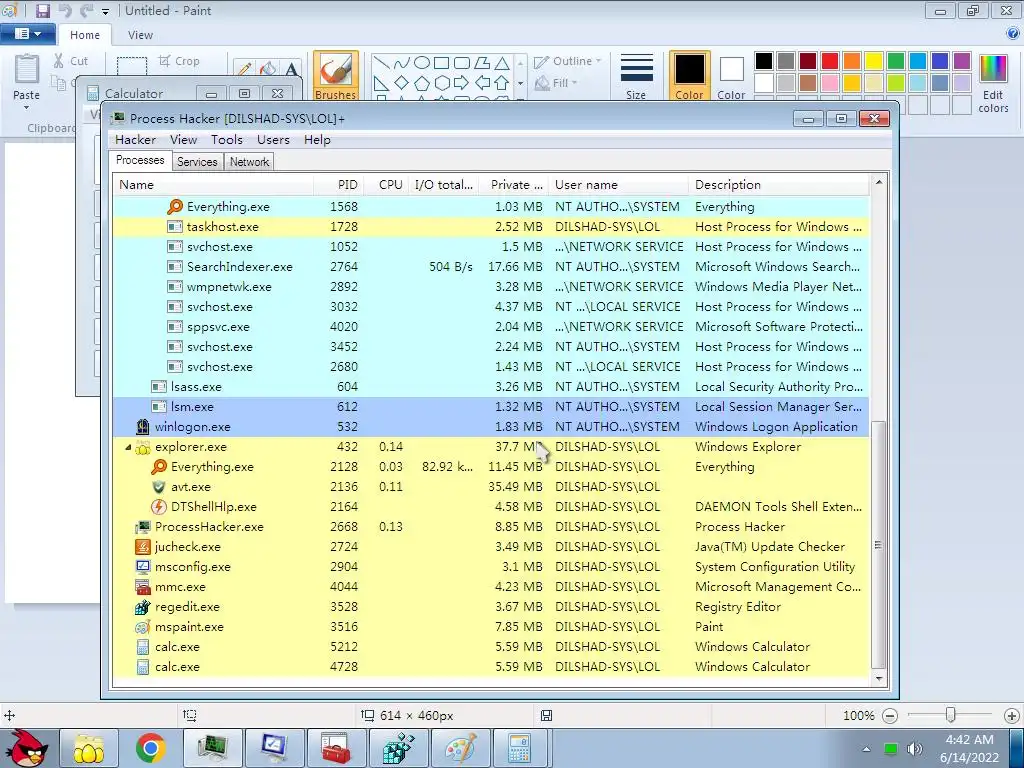
Task: Open the View tab in Paint ribbon
Action: point(140,35)
